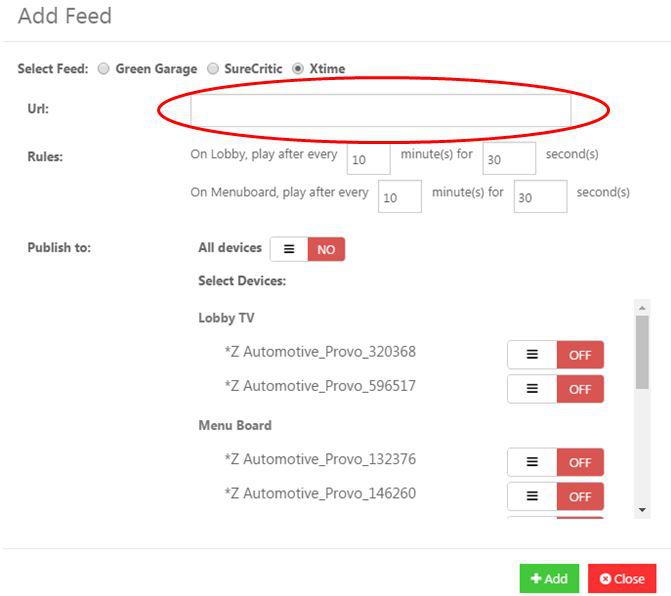This screenshot has width=671, height=596.
Task: Click the Rules label
Action: tap(45, 157)
